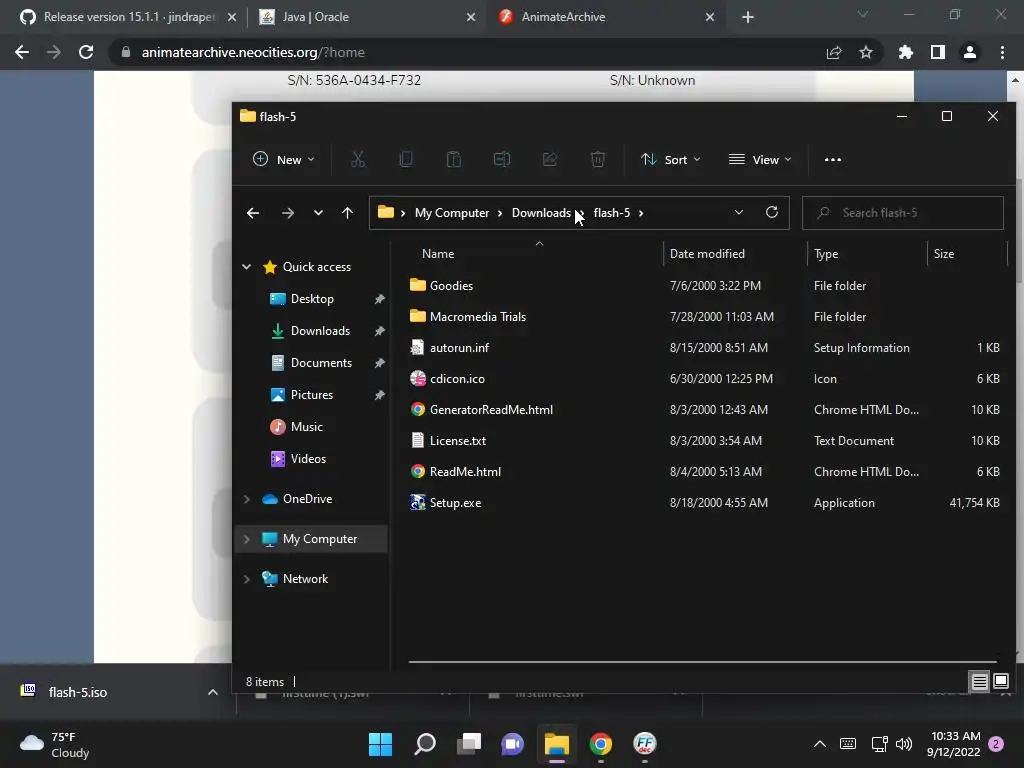Select the Setup.exe application file
Image resolution: width=1024 pixels, height=768 pixels.
tap(455, 503)
